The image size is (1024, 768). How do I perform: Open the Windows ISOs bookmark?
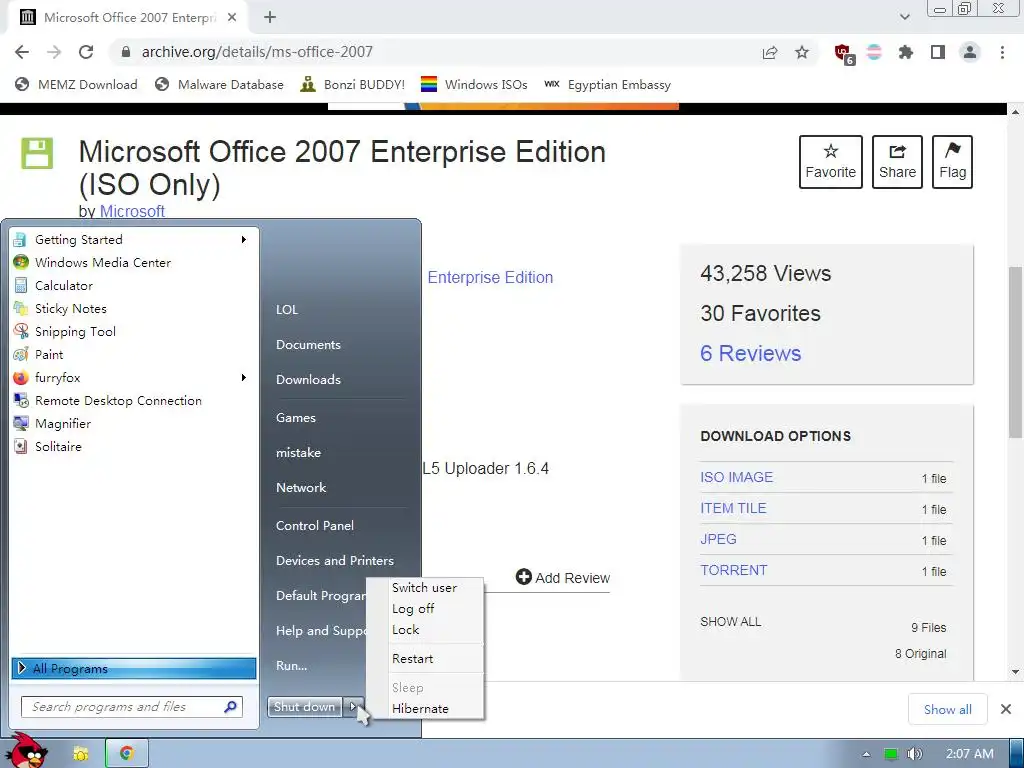474,85
